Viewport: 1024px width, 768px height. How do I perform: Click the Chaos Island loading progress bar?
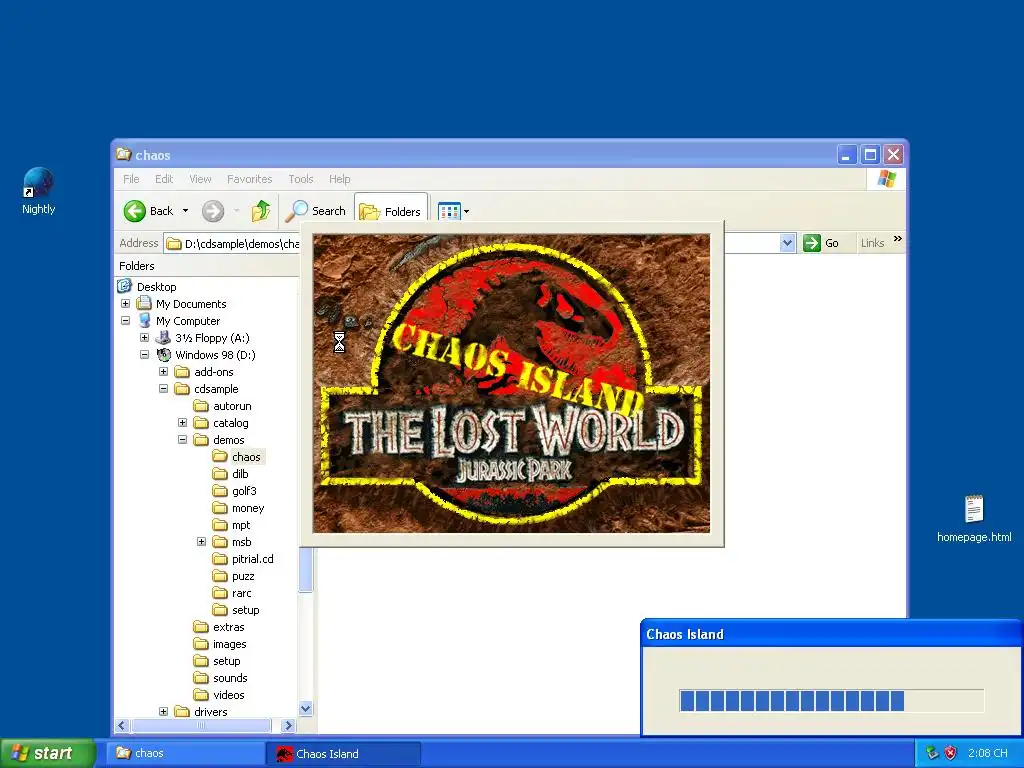(831, 701)
